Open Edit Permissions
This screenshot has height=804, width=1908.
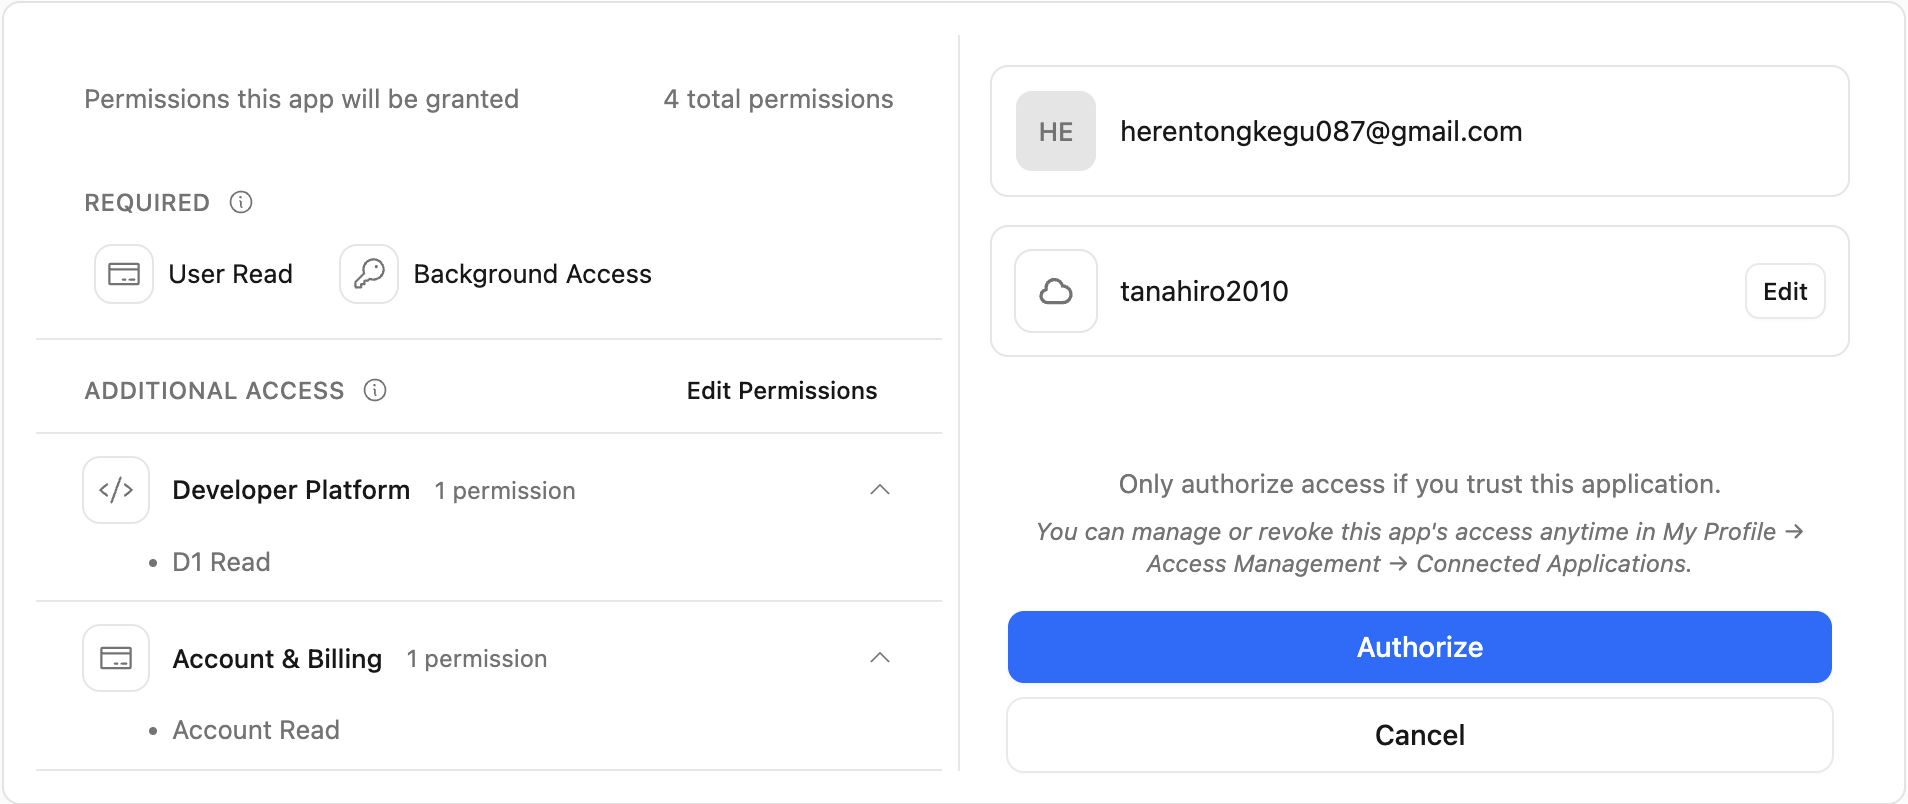coord(782,391)
